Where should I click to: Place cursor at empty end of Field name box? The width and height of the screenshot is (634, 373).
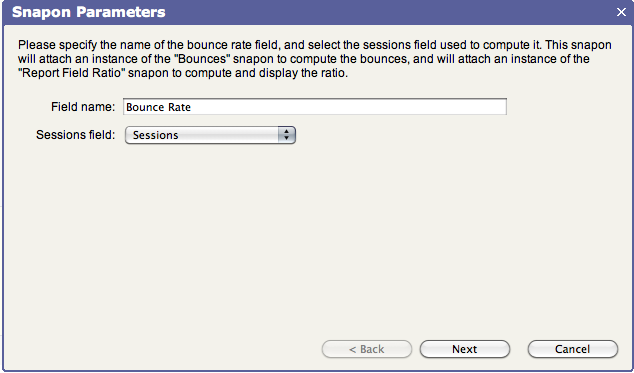point(348,107)
